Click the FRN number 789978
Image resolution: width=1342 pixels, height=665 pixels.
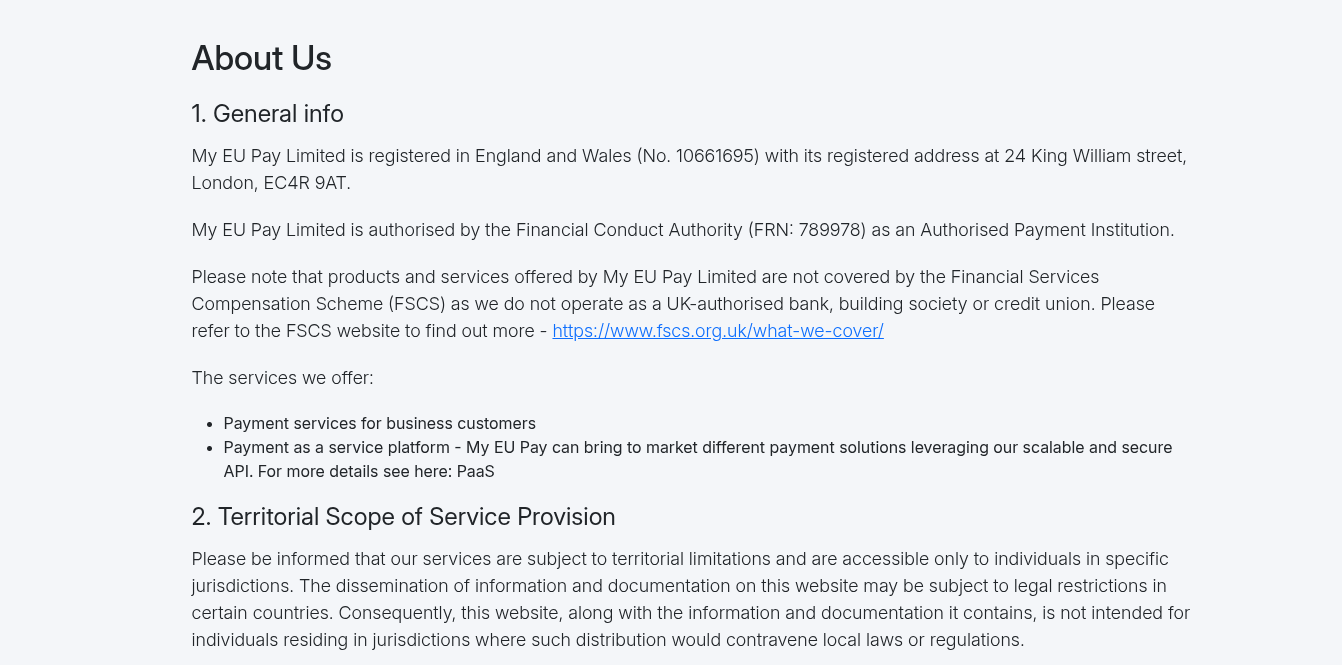(830, 230)
